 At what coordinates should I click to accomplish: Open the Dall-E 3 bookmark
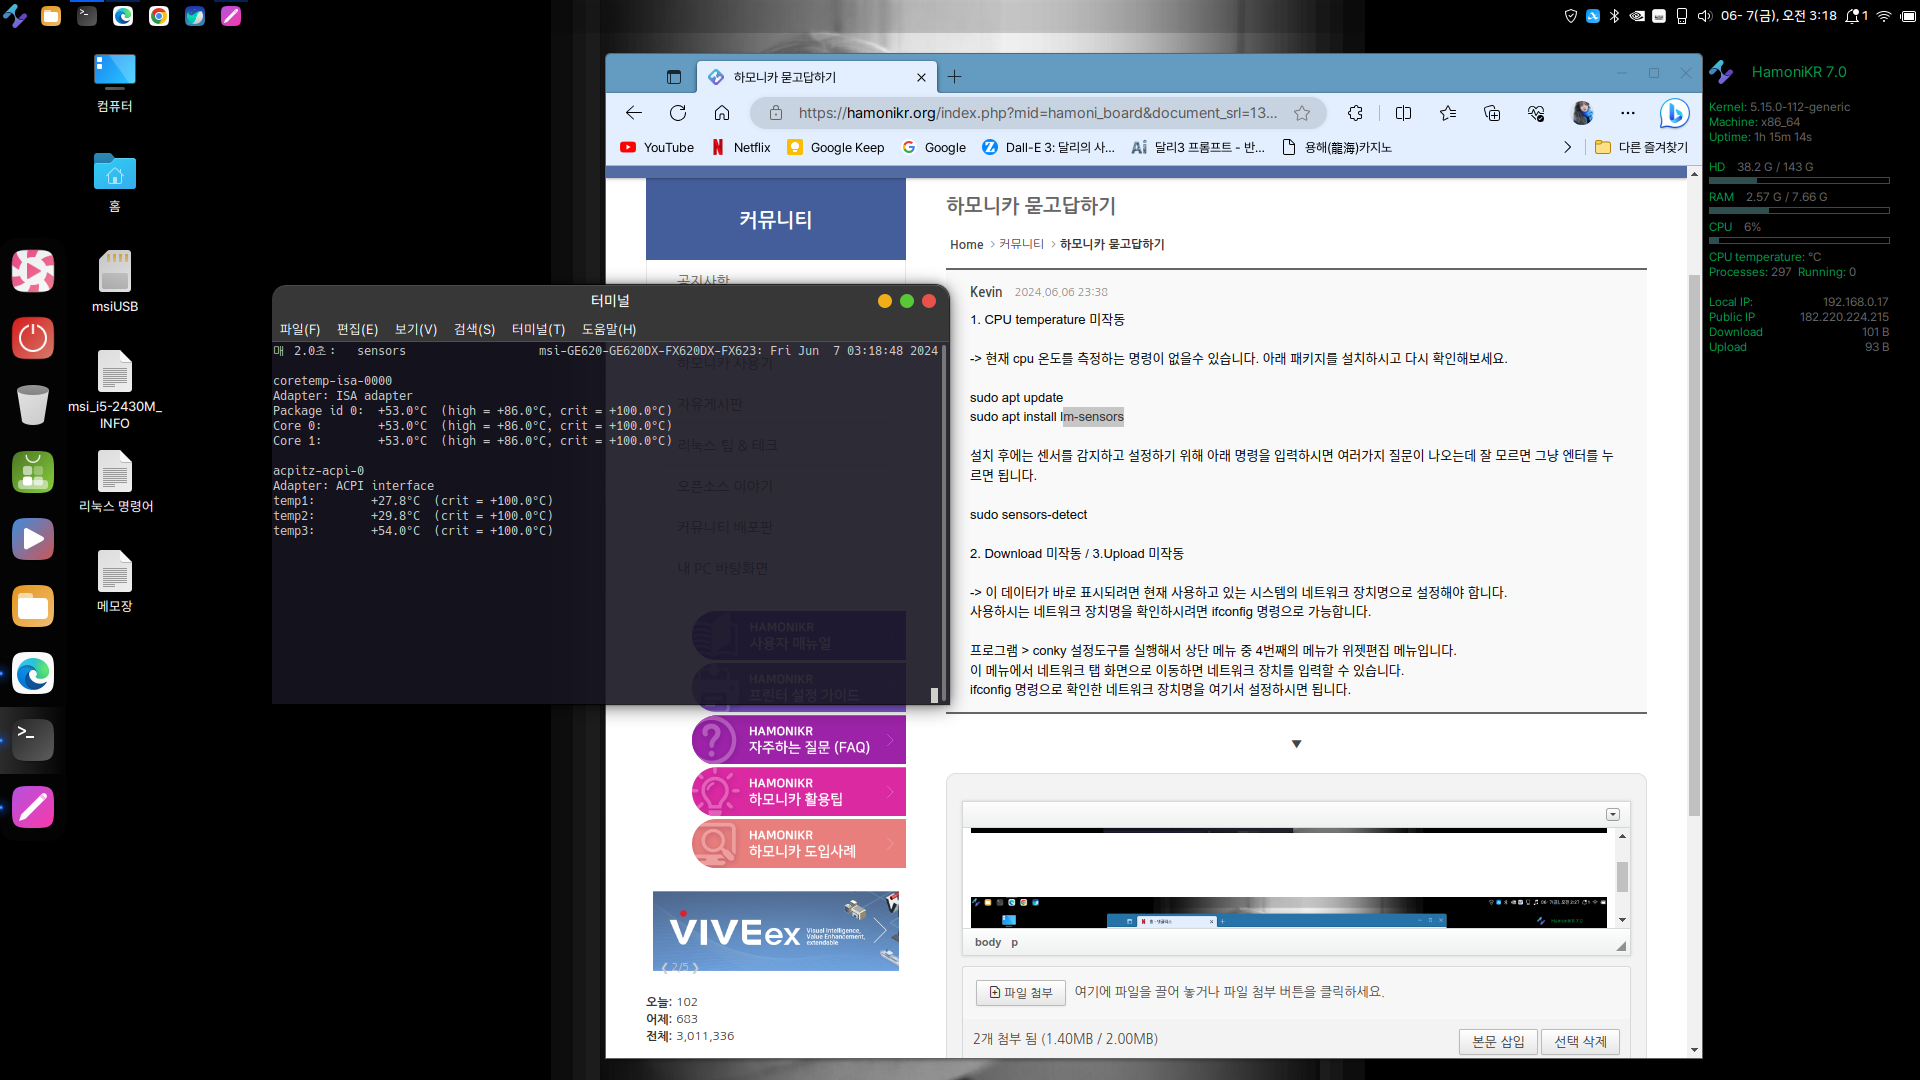coord(1048,147)
